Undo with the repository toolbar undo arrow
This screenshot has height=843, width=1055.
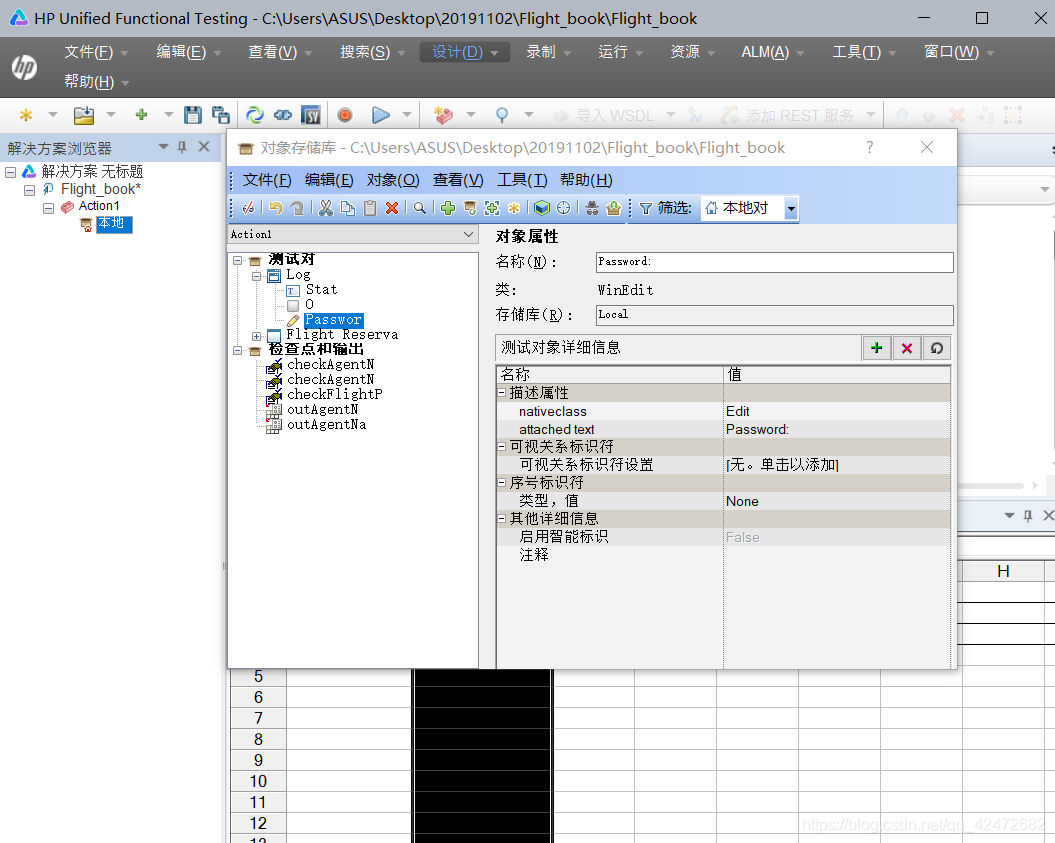(x=275, y=209)
